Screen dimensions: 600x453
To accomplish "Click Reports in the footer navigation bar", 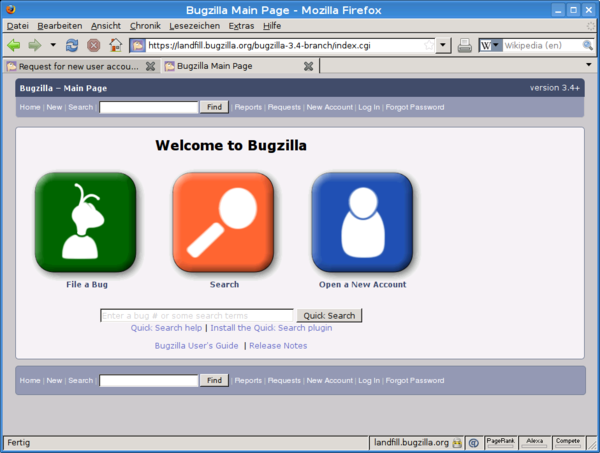I will [248, 380].
